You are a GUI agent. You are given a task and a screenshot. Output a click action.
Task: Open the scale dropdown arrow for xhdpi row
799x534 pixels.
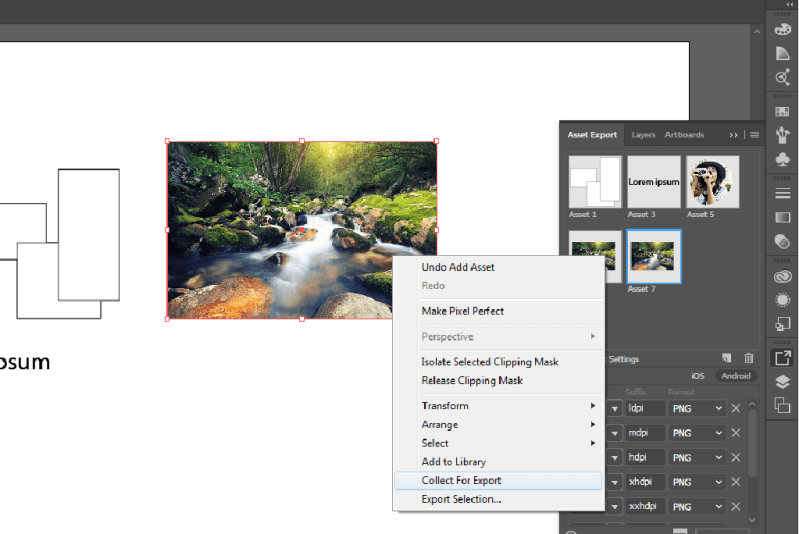click(615, 482)
